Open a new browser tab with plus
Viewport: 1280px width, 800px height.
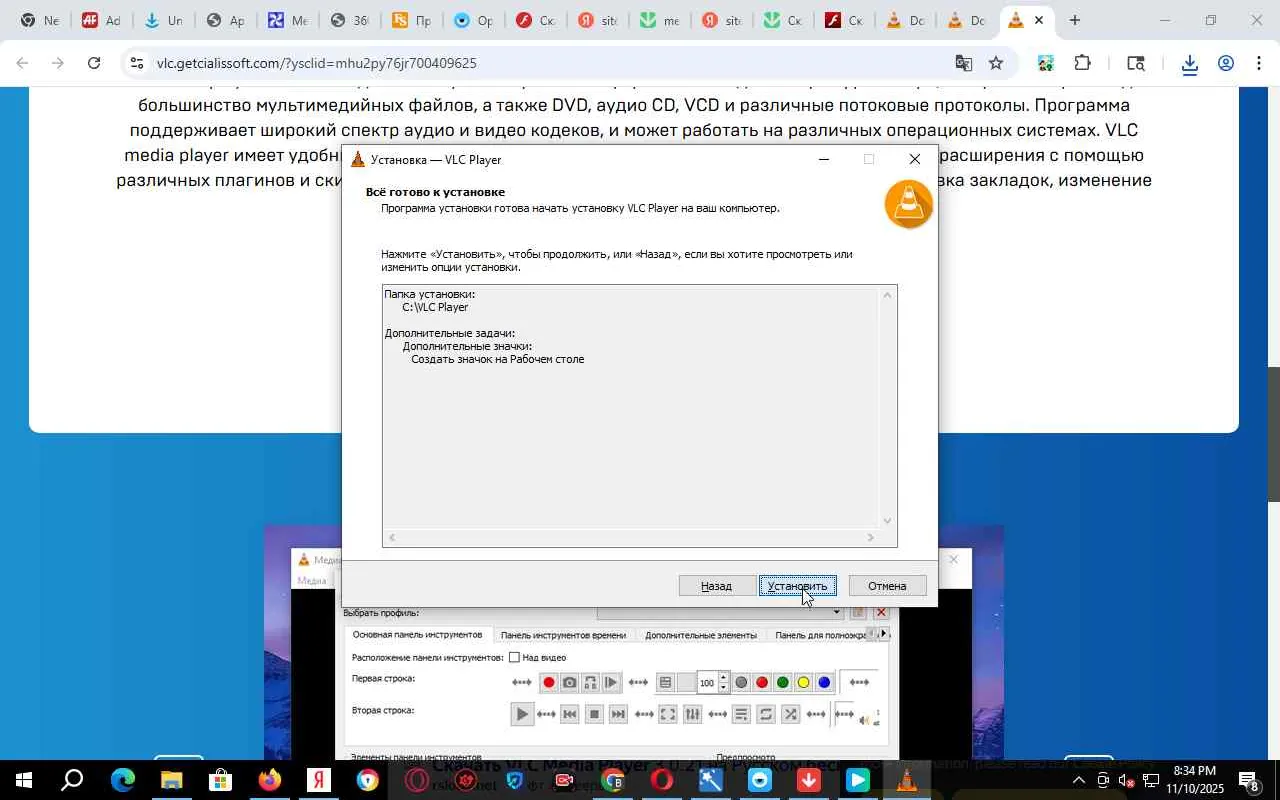coord(1074,20)
